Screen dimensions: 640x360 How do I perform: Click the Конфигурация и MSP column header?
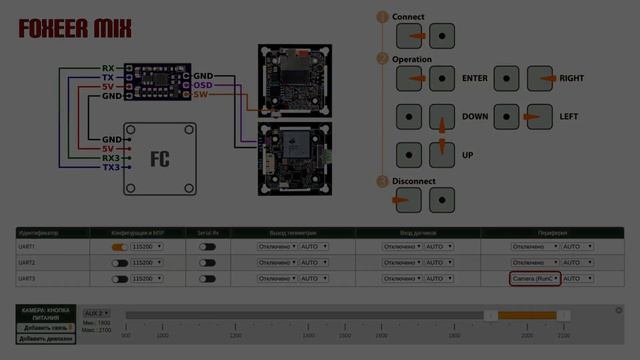coord(138,233)
